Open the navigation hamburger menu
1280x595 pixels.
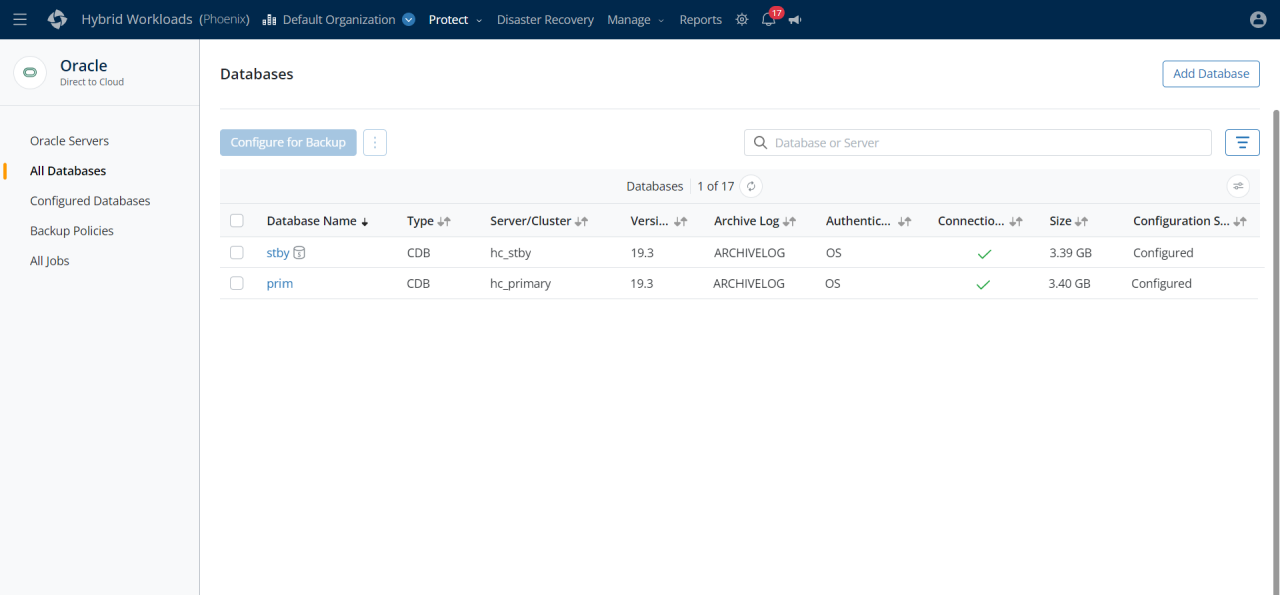click(x=20, y=19)
